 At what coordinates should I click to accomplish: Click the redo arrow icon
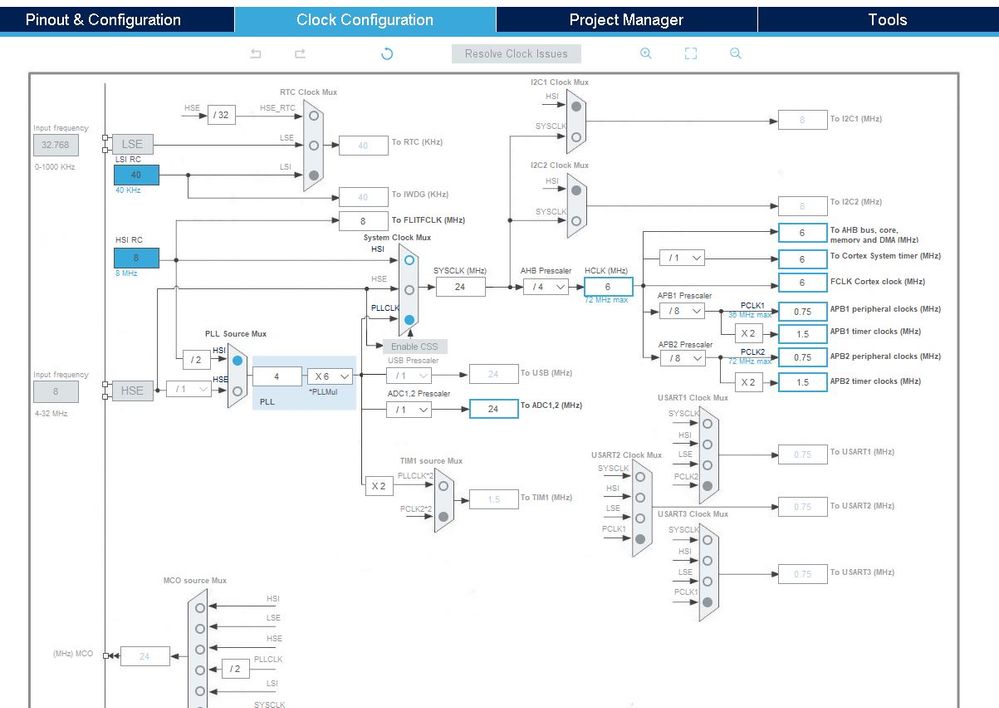point(300,54)
